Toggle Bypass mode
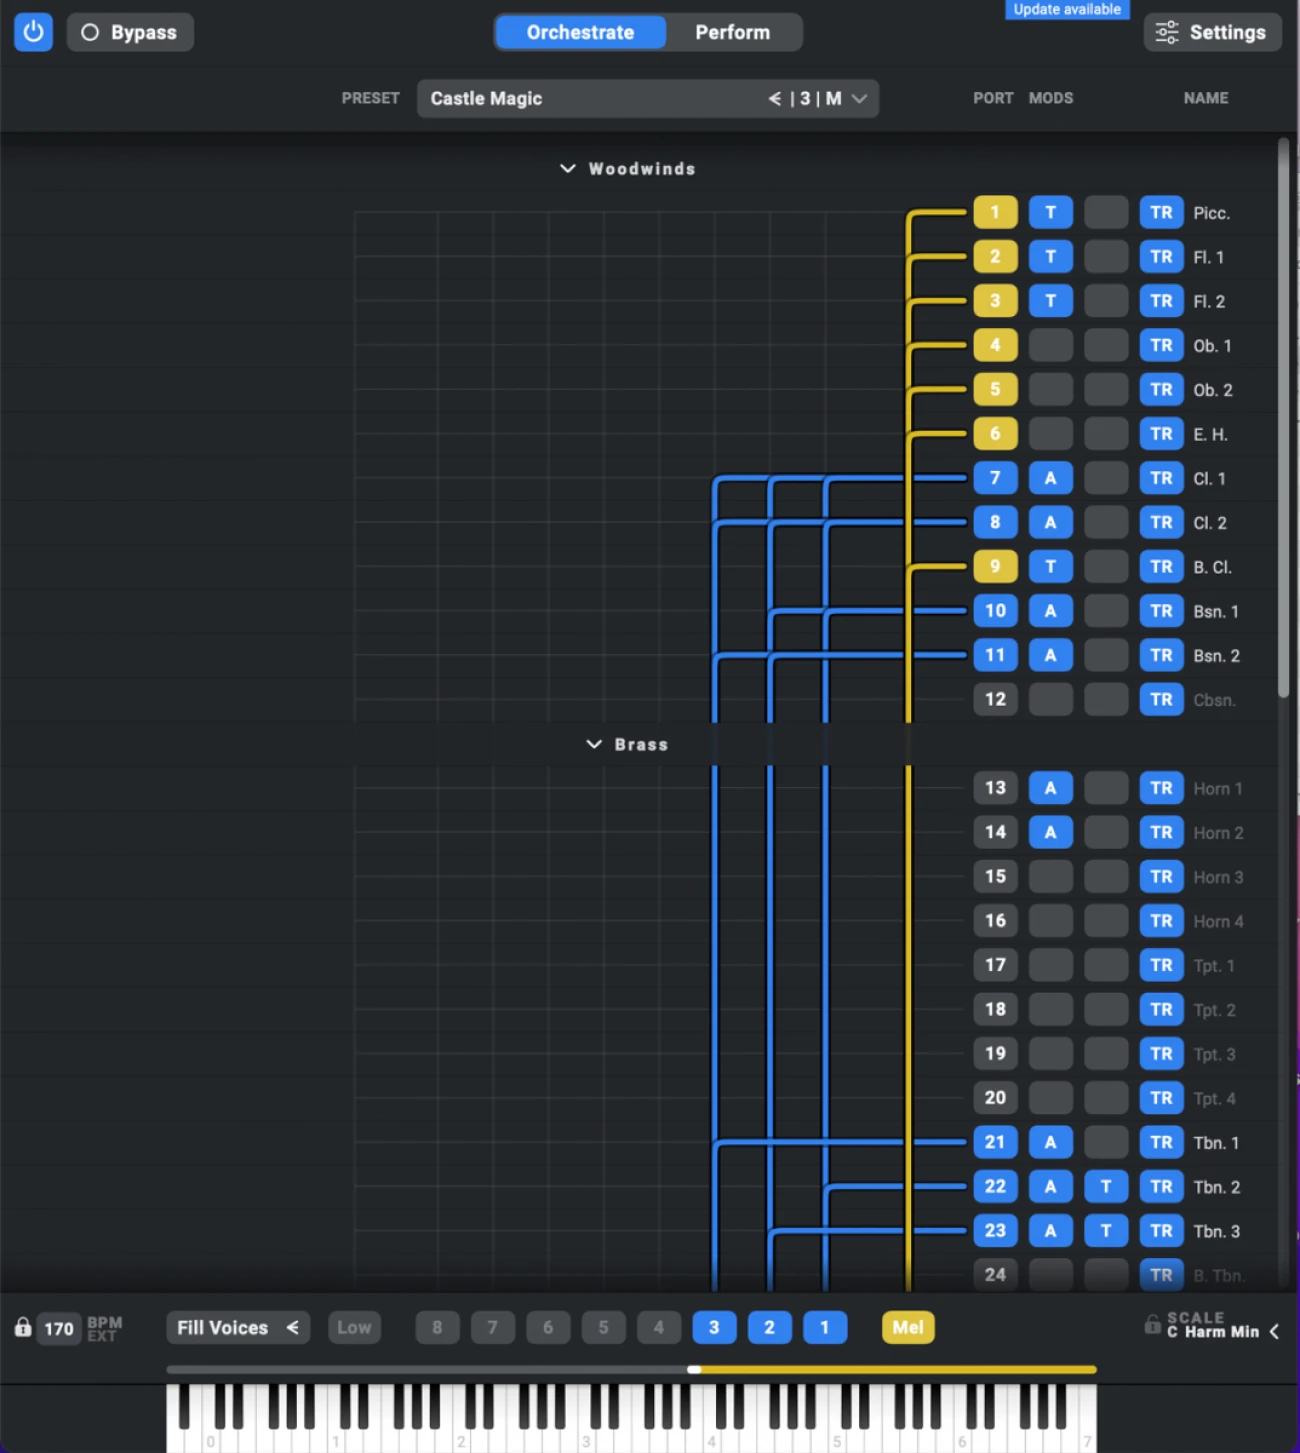The image size is (1300, 1453). (x=130, y=32)
